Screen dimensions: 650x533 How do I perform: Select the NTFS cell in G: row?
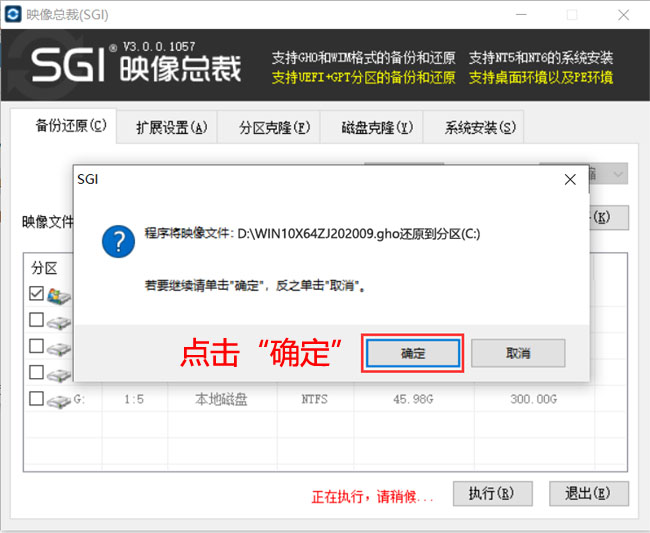tap(314, 399)
